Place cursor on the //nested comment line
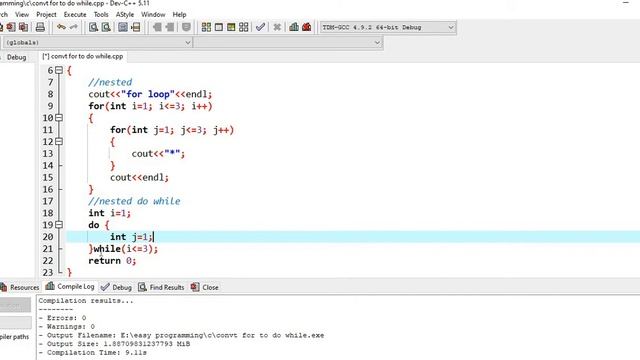This screenshot has height=360, width=640. click(x=110, y=82)
